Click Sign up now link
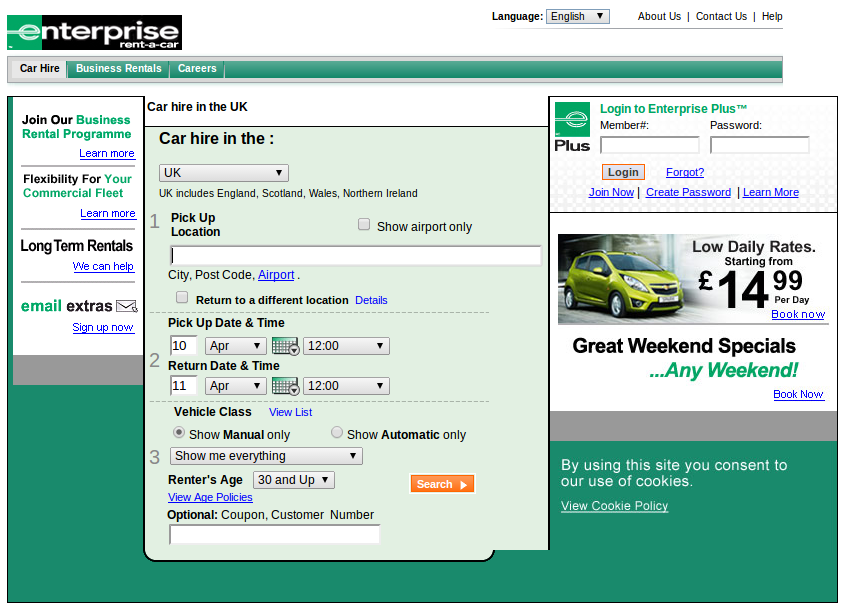Viewport: 846px width, 608px height. click(x=103, y=327)
